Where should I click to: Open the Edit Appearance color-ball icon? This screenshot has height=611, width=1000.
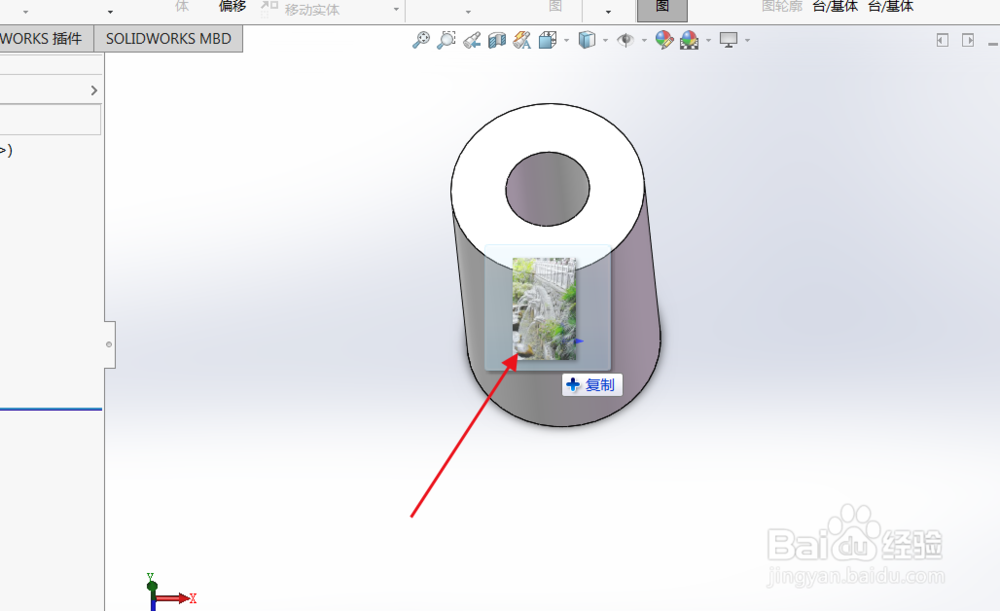pyautogui.click(x=664, y=40)
